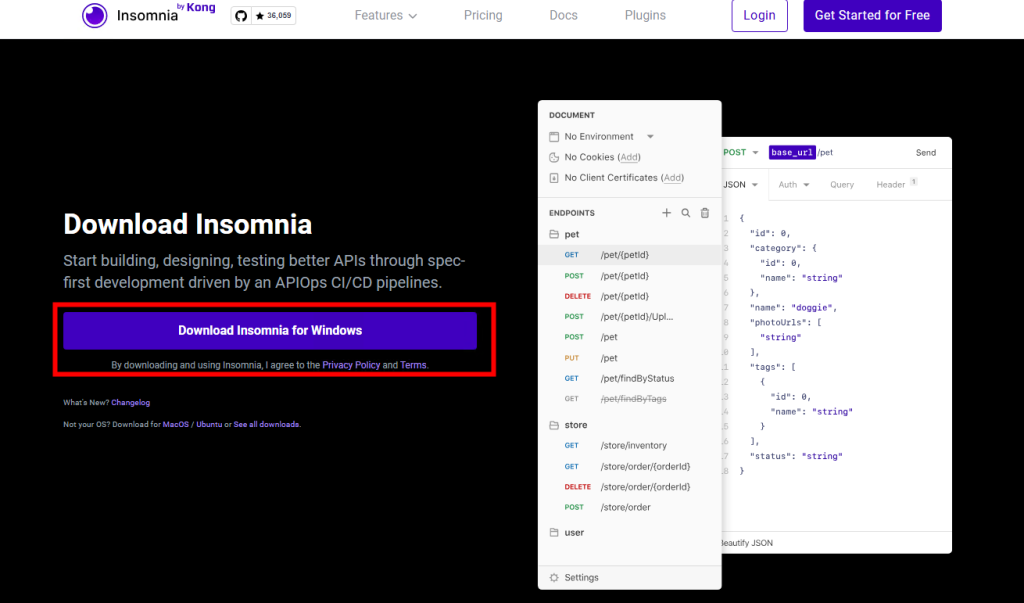Open the POST method dropdown
1024x603 pixels.
pyautogui.click(x=741, y=152)
